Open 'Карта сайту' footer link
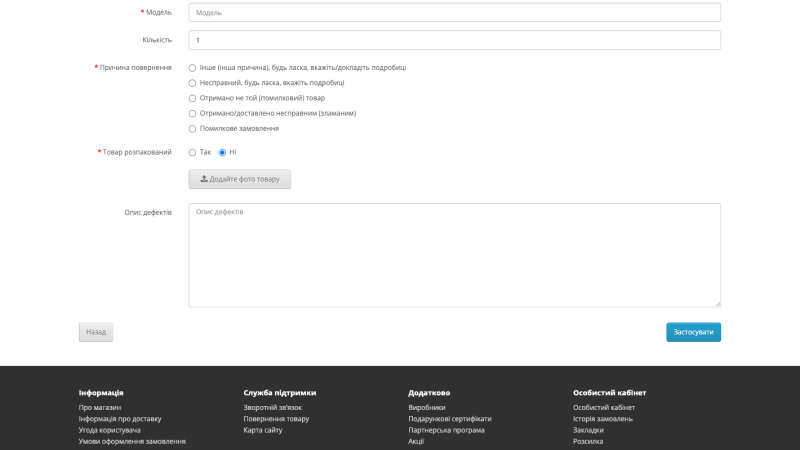Image resolution: width=800 pixels, height=450 pixels. [263, 430]
